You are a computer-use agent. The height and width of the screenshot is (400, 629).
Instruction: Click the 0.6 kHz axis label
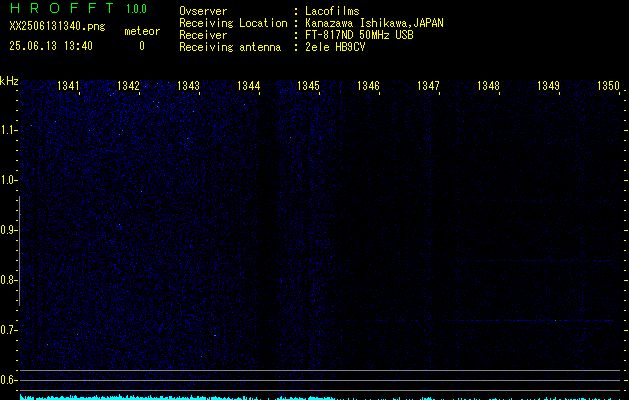8,380
